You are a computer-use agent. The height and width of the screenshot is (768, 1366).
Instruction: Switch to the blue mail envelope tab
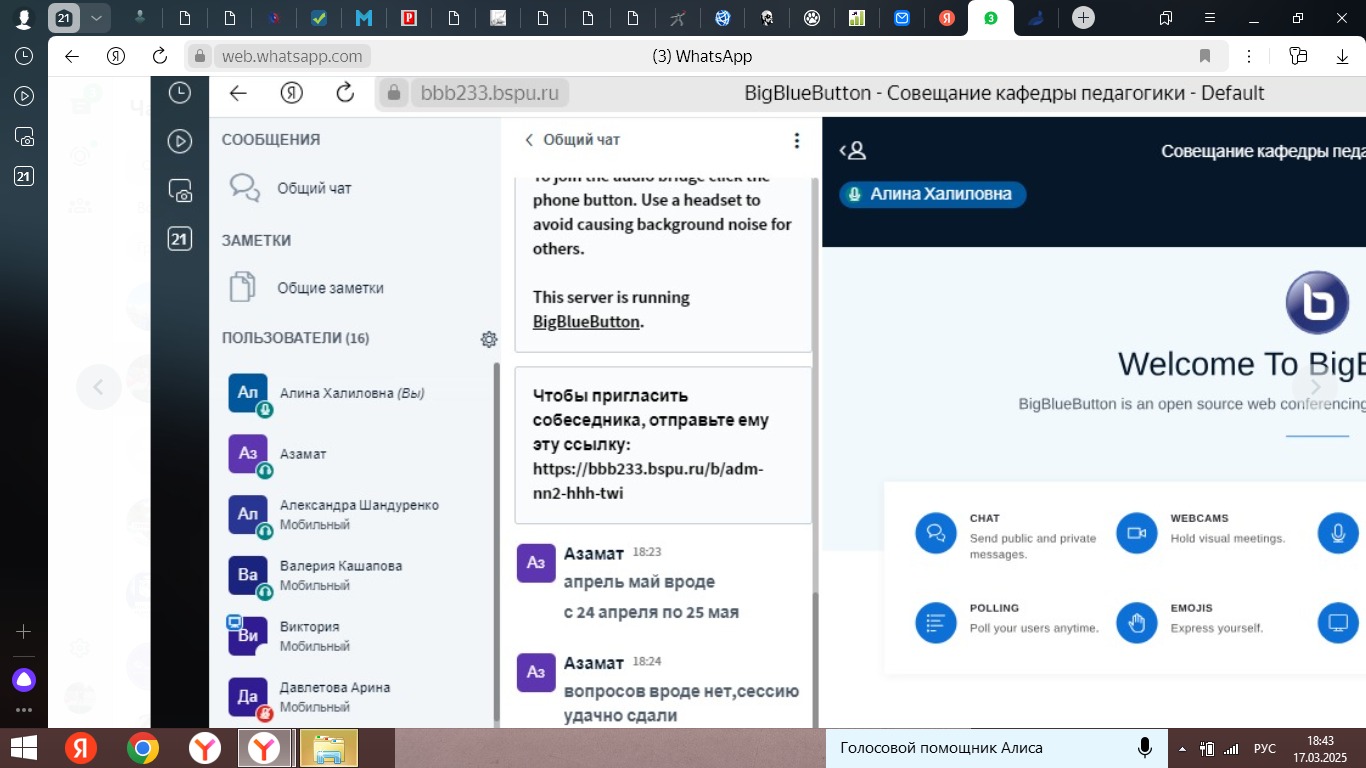coord(902,18)
